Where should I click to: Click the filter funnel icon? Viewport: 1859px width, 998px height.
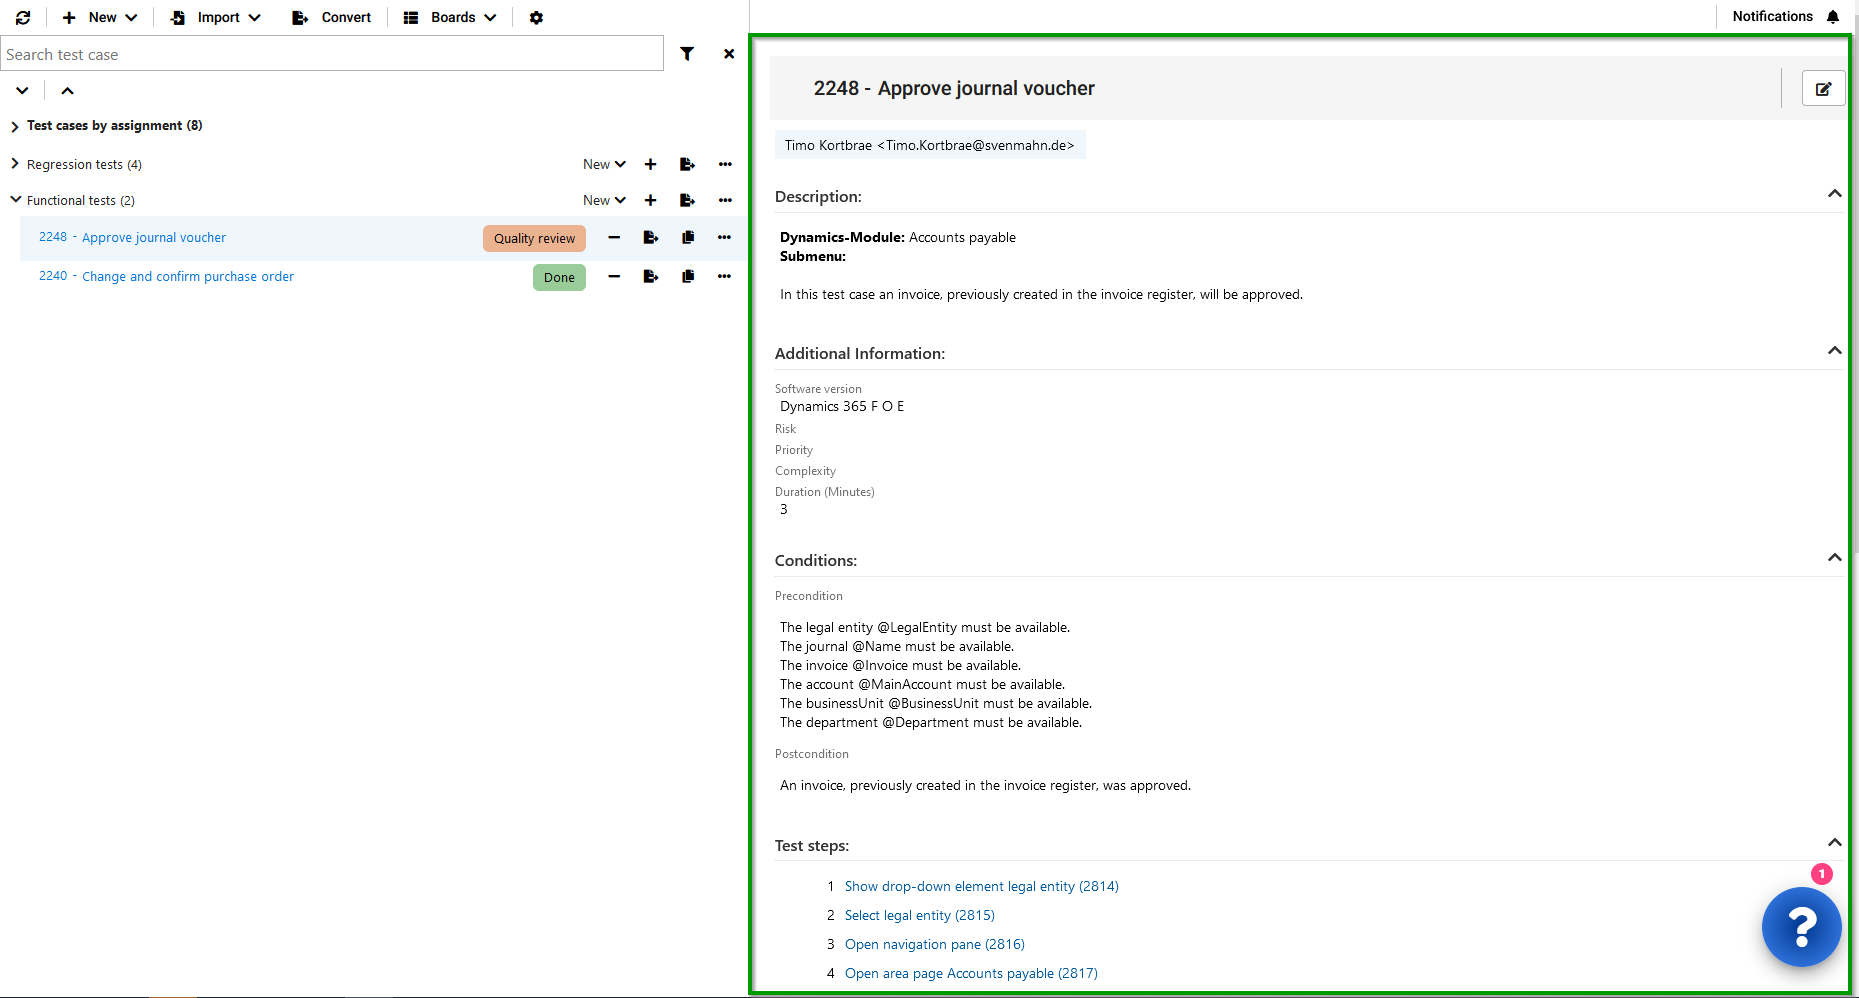click(687, 54)
